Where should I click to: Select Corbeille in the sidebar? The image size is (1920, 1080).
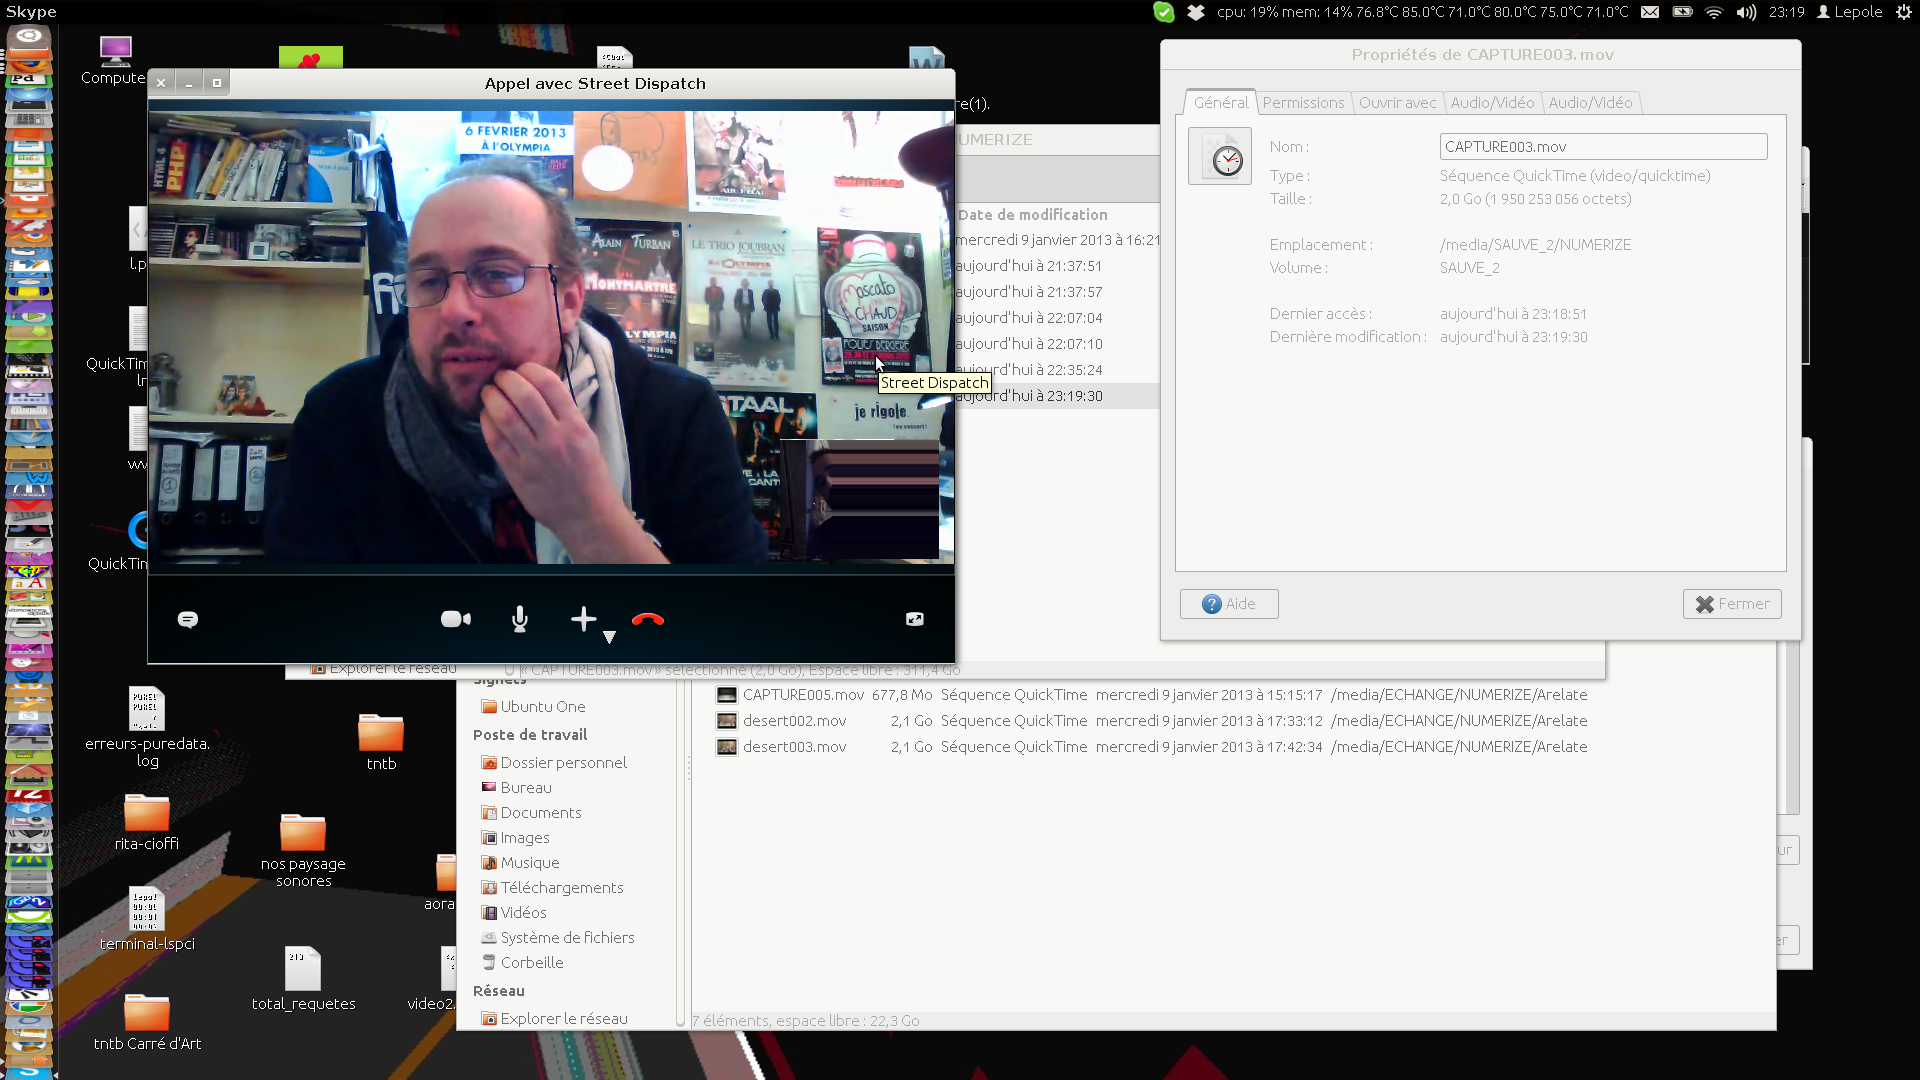(532, 963)
